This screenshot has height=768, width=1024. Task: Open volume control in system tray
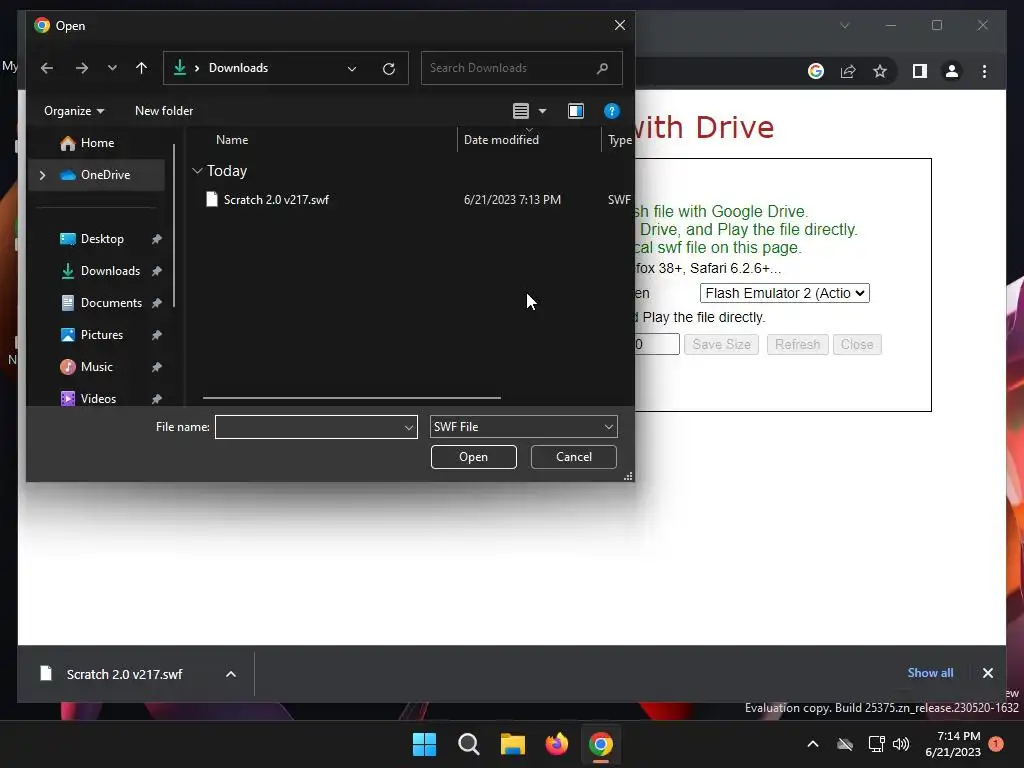point(901,744)
